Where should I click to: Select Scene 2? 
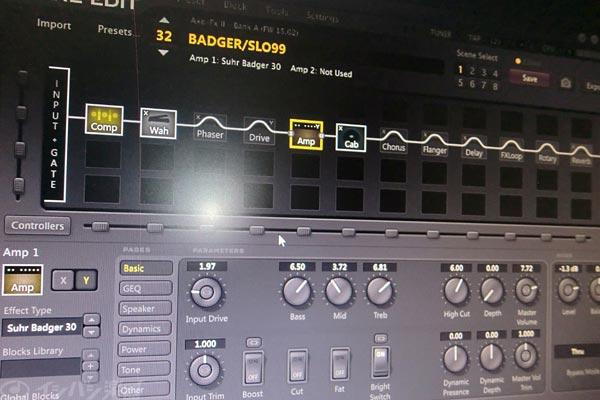(x=473, y=71)
